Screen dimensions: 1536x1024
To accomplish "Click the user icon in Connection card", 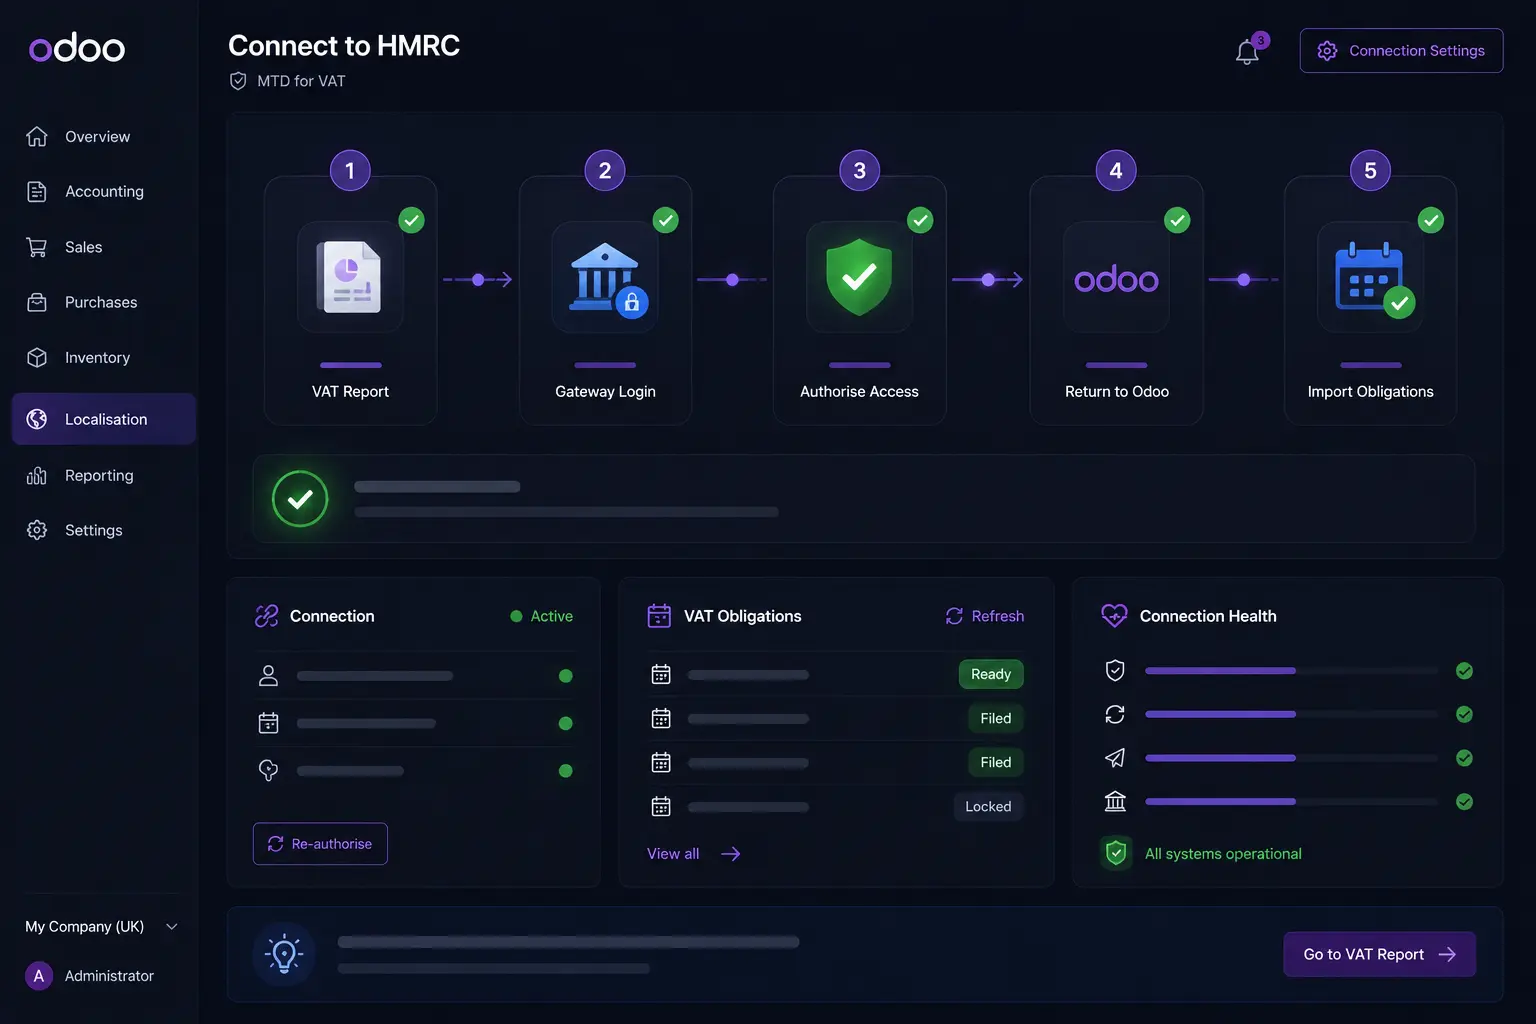I will click(x=268, y=676).
